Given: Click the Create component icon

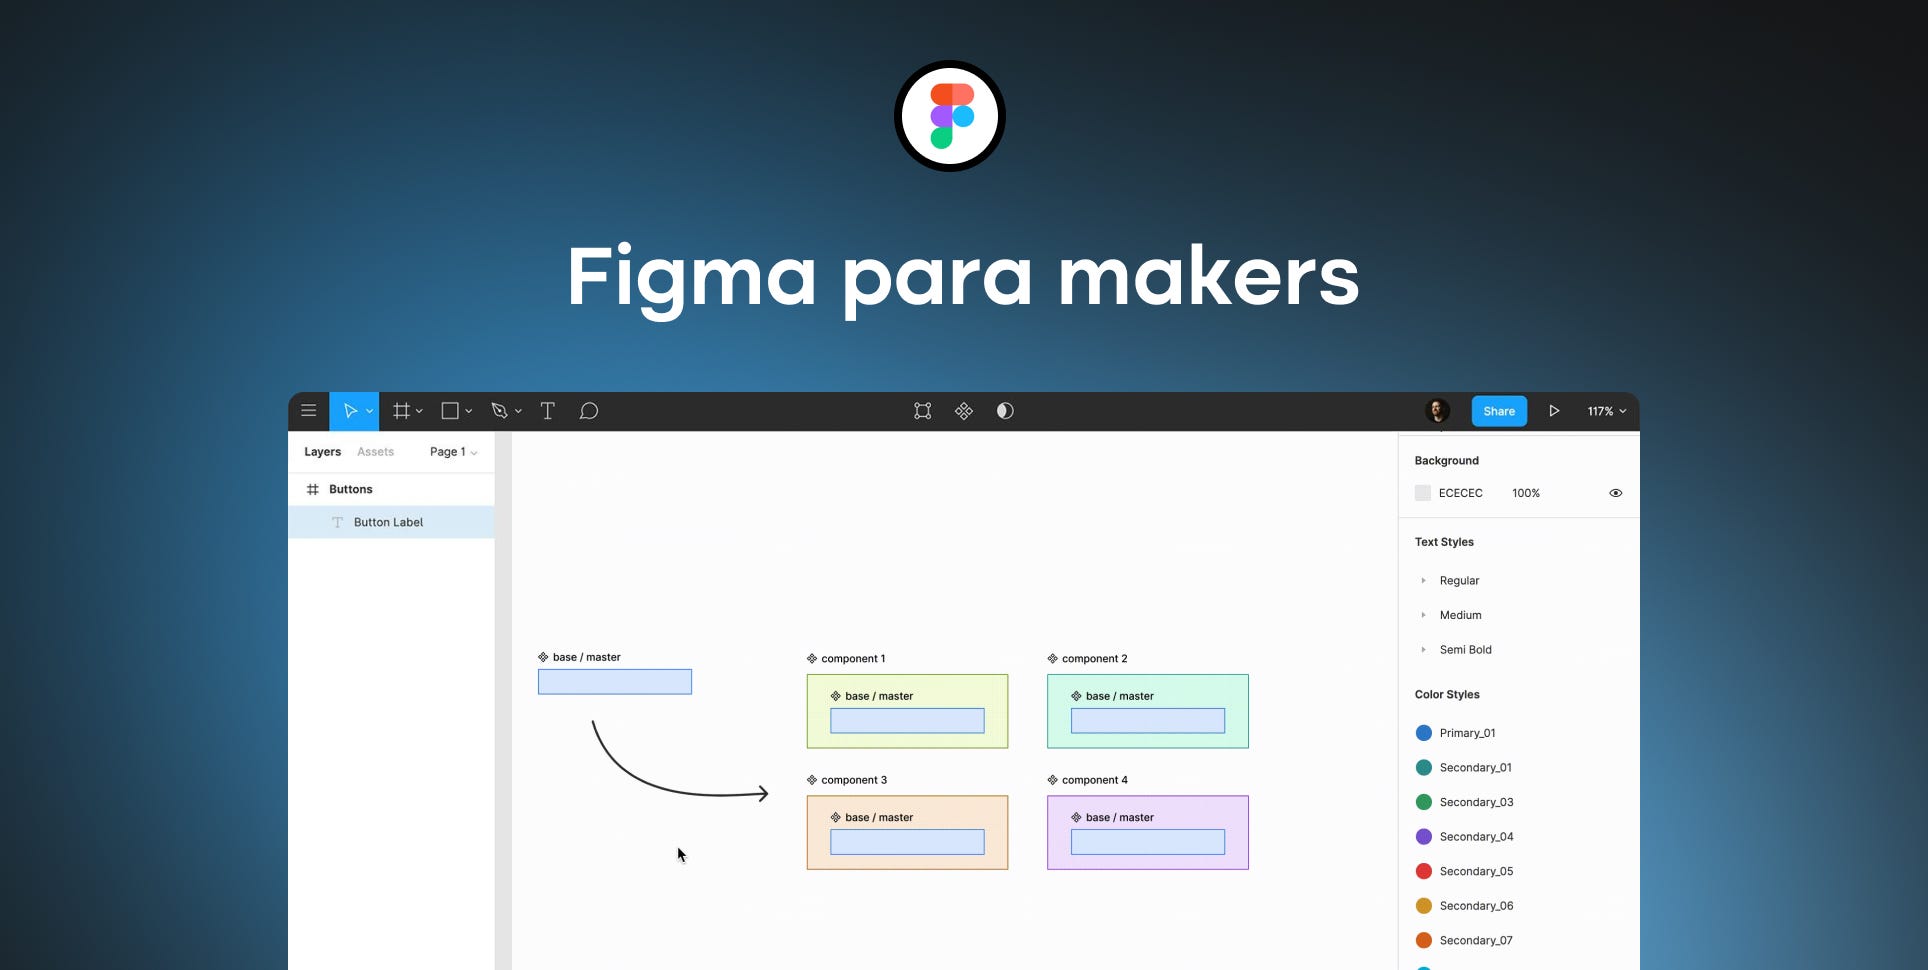Looking at the screenshot, I should [x=964, y=411].
